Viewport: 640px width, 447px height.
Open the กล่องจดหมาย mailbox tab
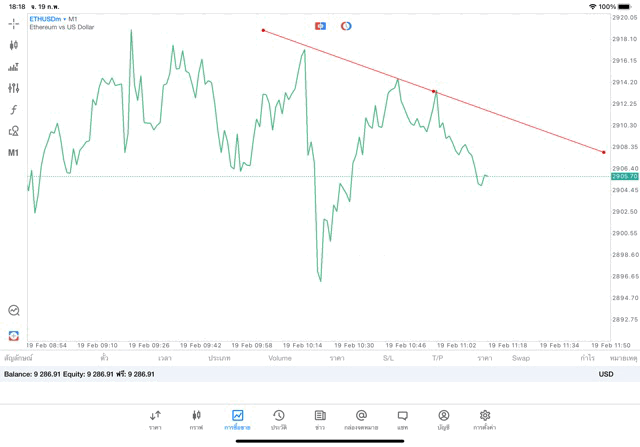point(361,419)
